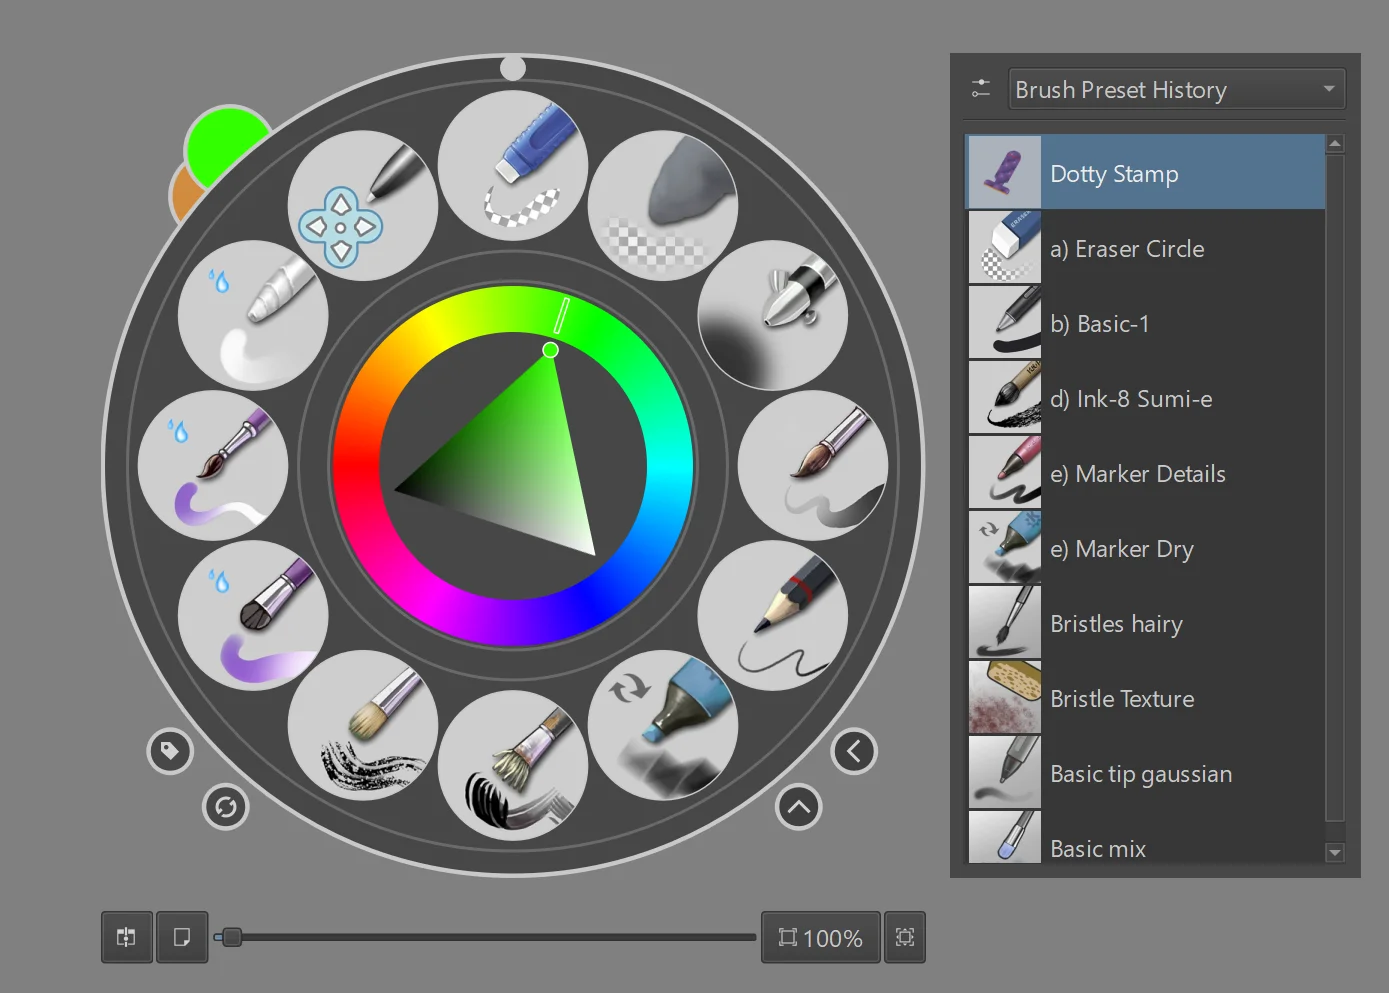Click the tag icon to switch preset tags
This screenshot has width=1389, height=993.
point(170,751)
